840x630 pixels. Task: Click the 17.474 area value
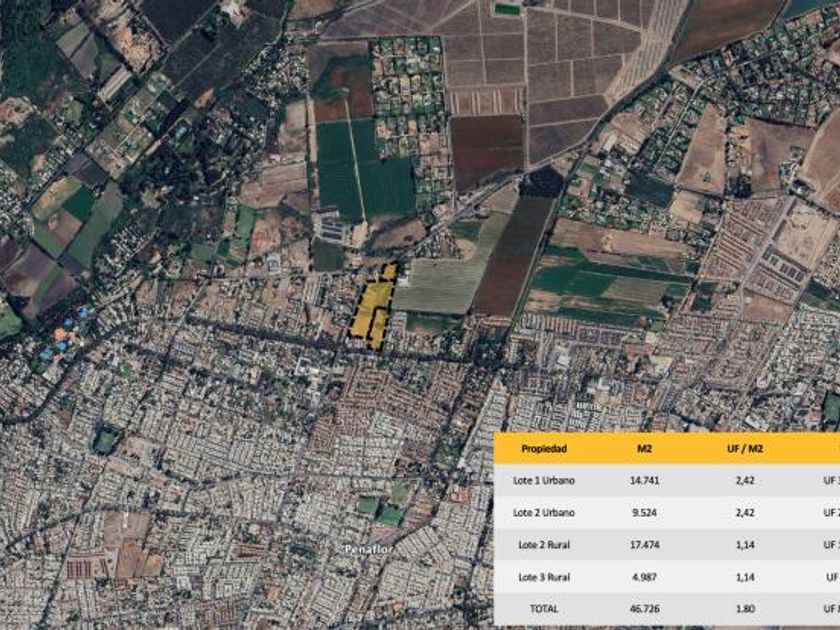click(644, 545)
